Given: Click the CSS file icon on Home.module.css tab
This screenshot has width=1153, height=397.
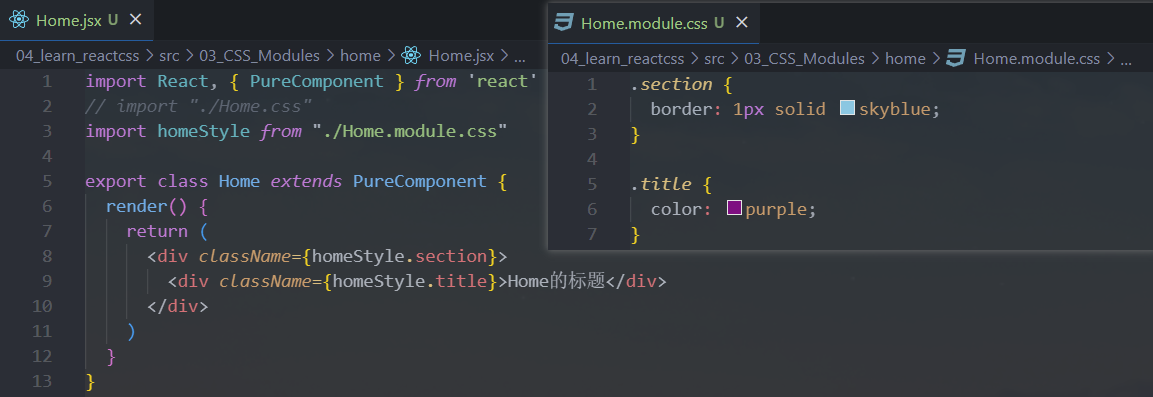Looking at the screenshot, I should tap(564, 23).
